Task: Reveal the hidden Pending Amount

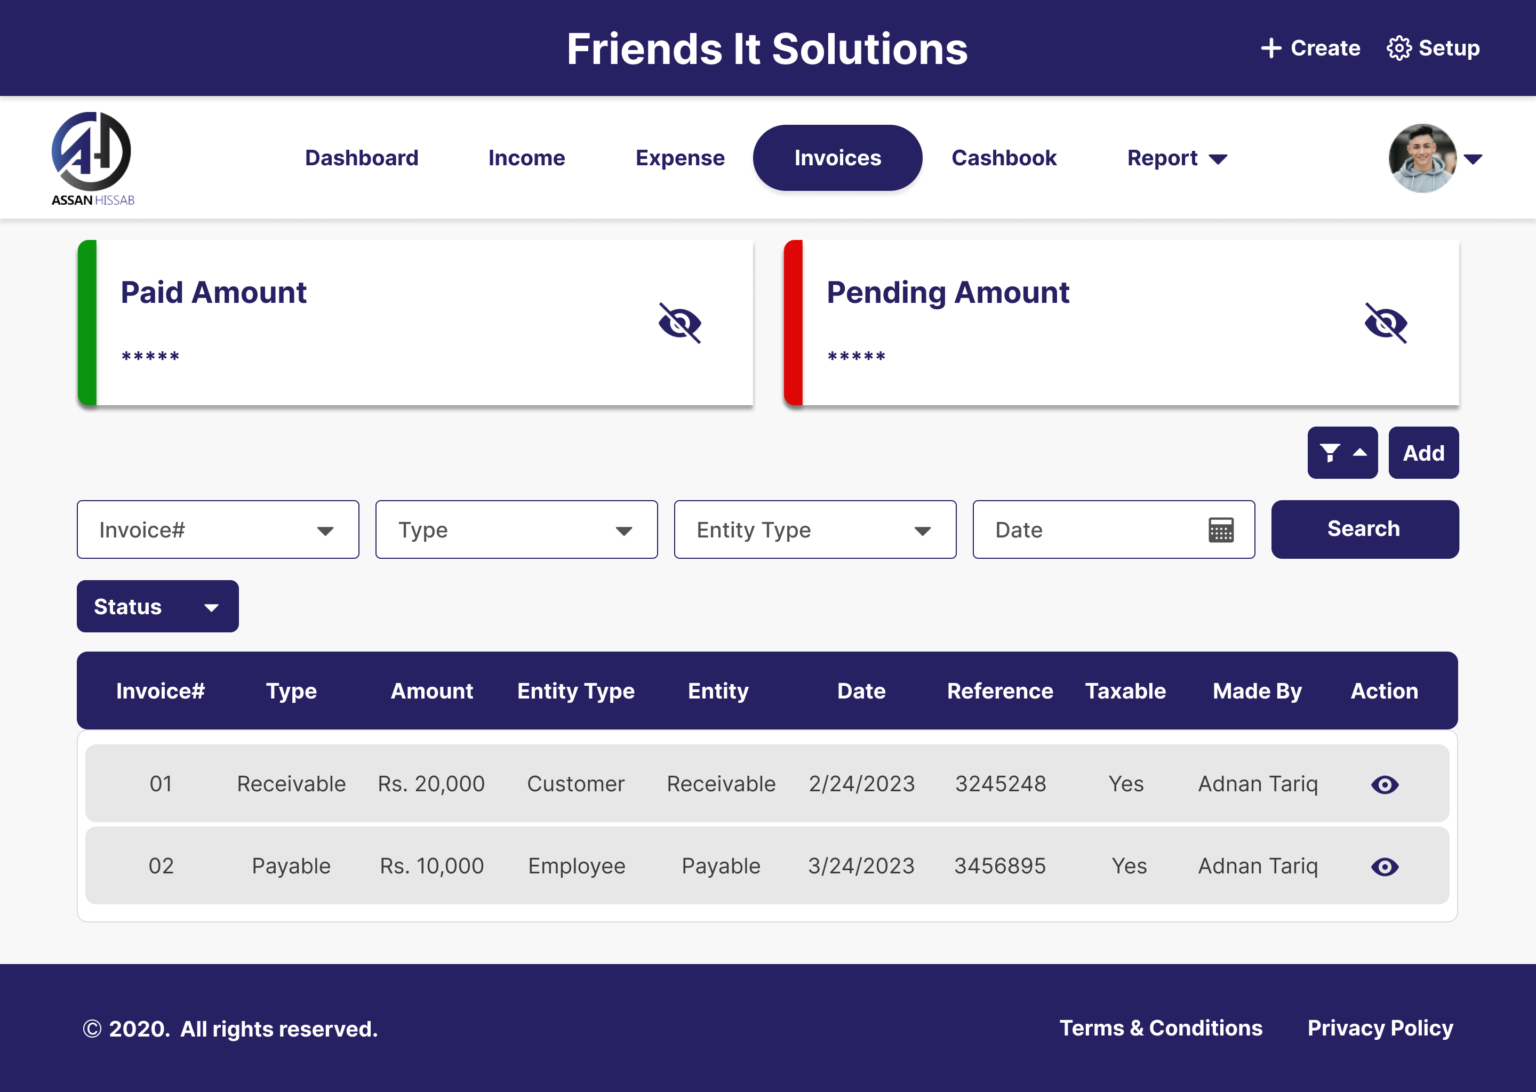Action: [x=1385, y=323]
